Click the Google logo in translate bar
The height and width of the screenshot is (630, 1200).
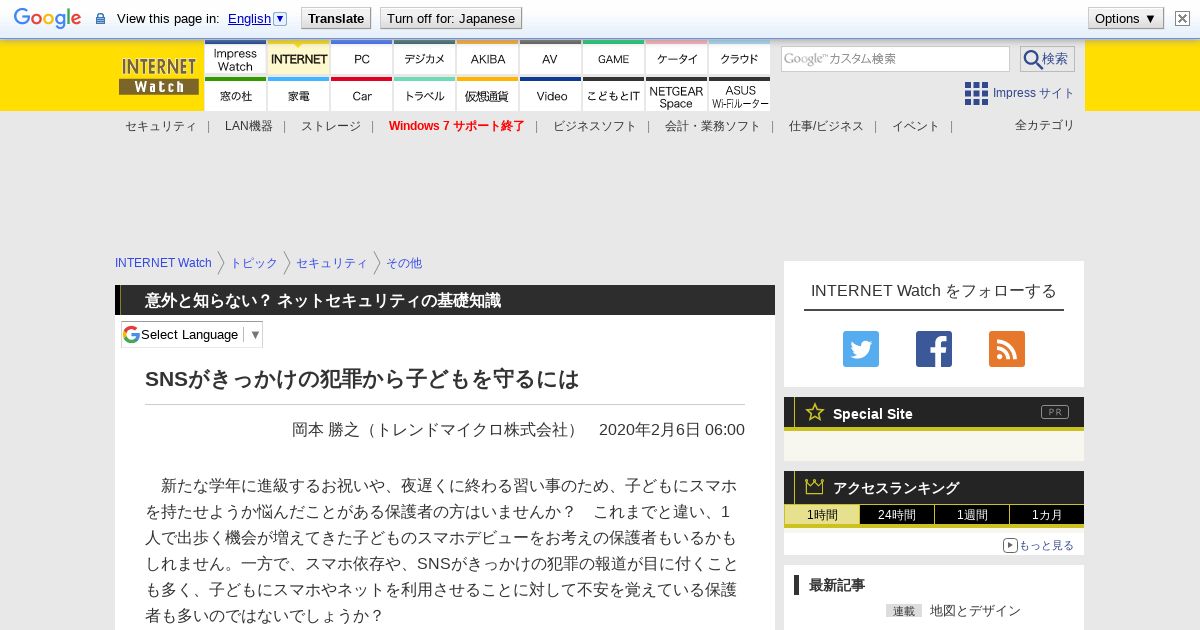click(x=47, y=18)
